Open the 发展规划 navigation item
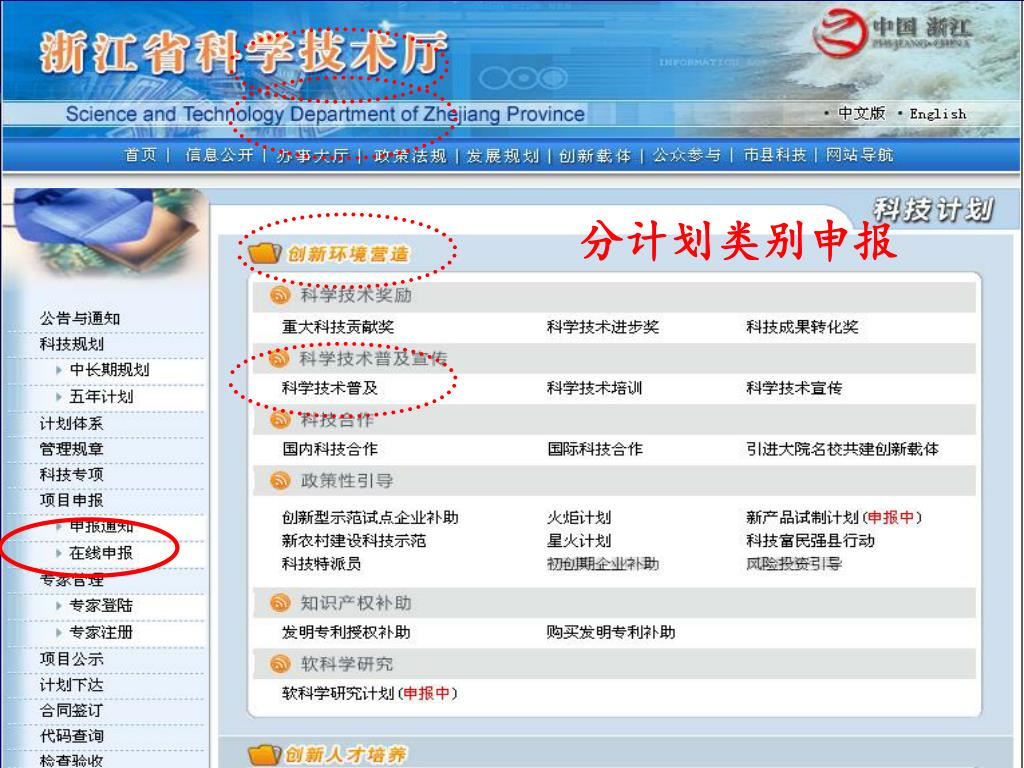This screenshot has width=1024, height=768. click(x=503, y=155)
